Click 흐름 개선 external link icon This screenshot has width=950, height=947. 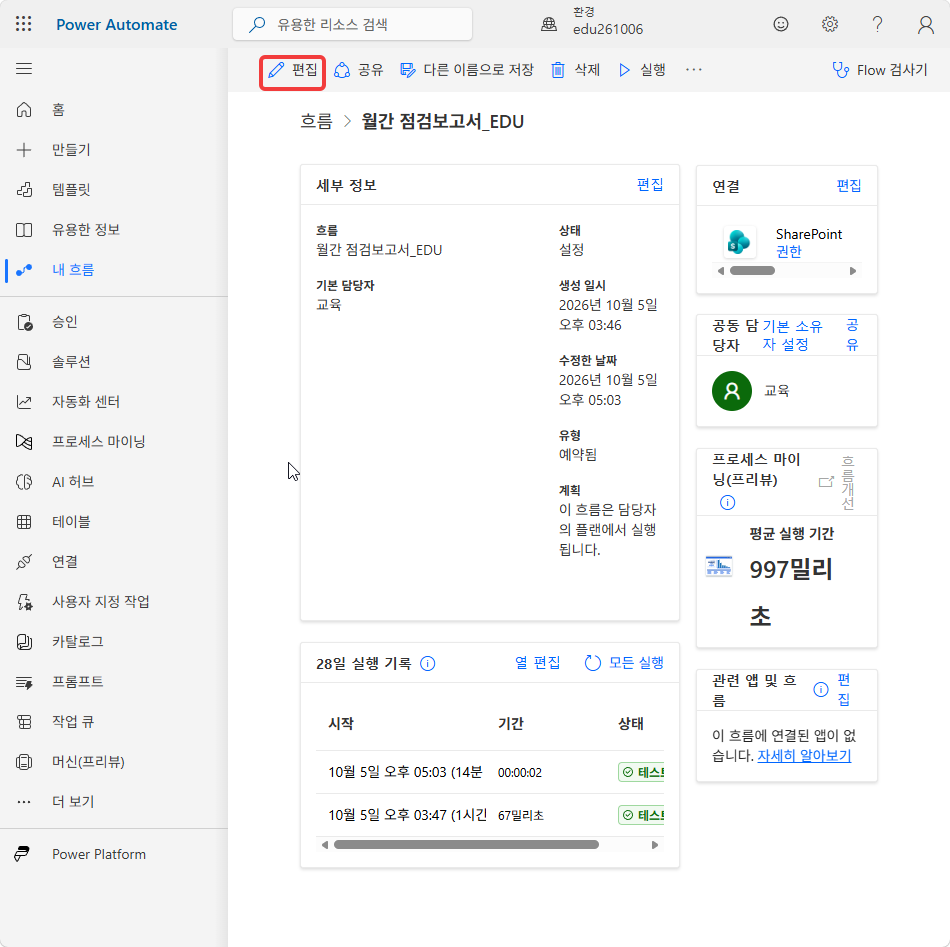pyautogui.click(x=826, y=482)
